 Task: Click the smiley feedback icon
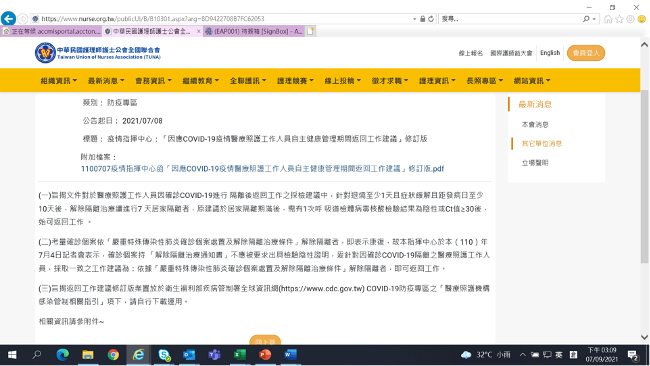(642, 19)
